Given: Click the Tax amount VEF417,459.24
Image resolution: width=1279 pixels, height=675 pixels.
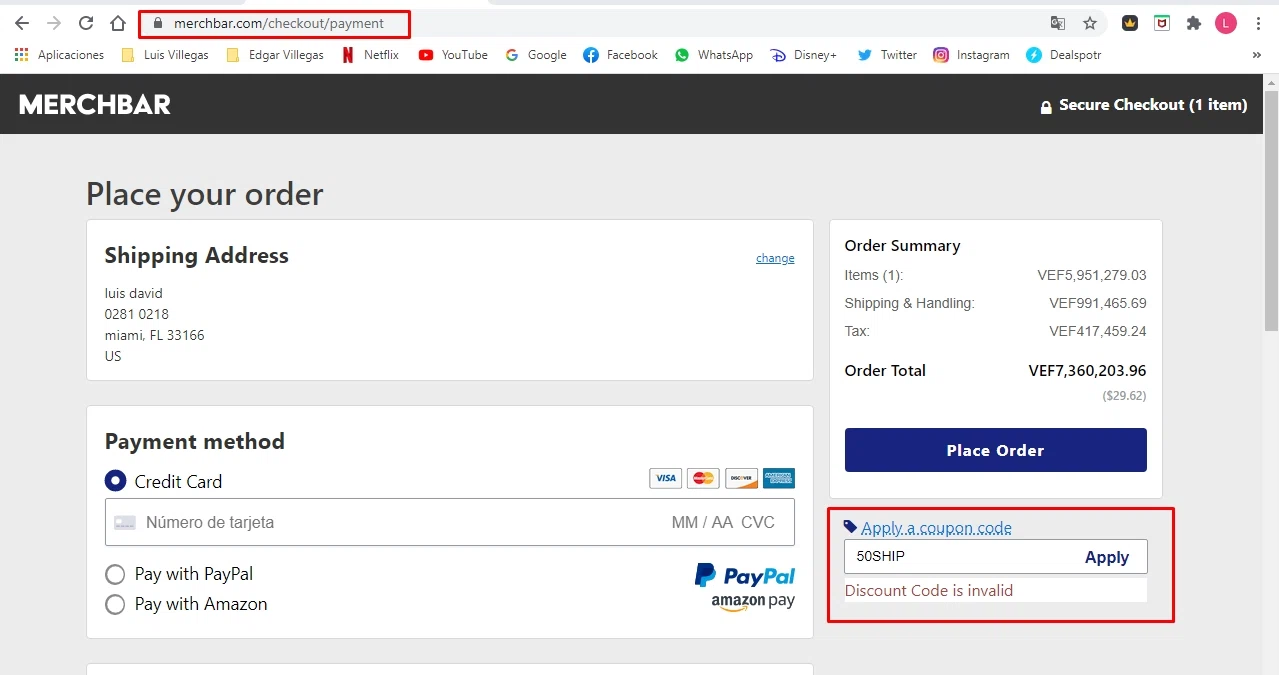Looking at the screenshot, I should coord(1098,331).
